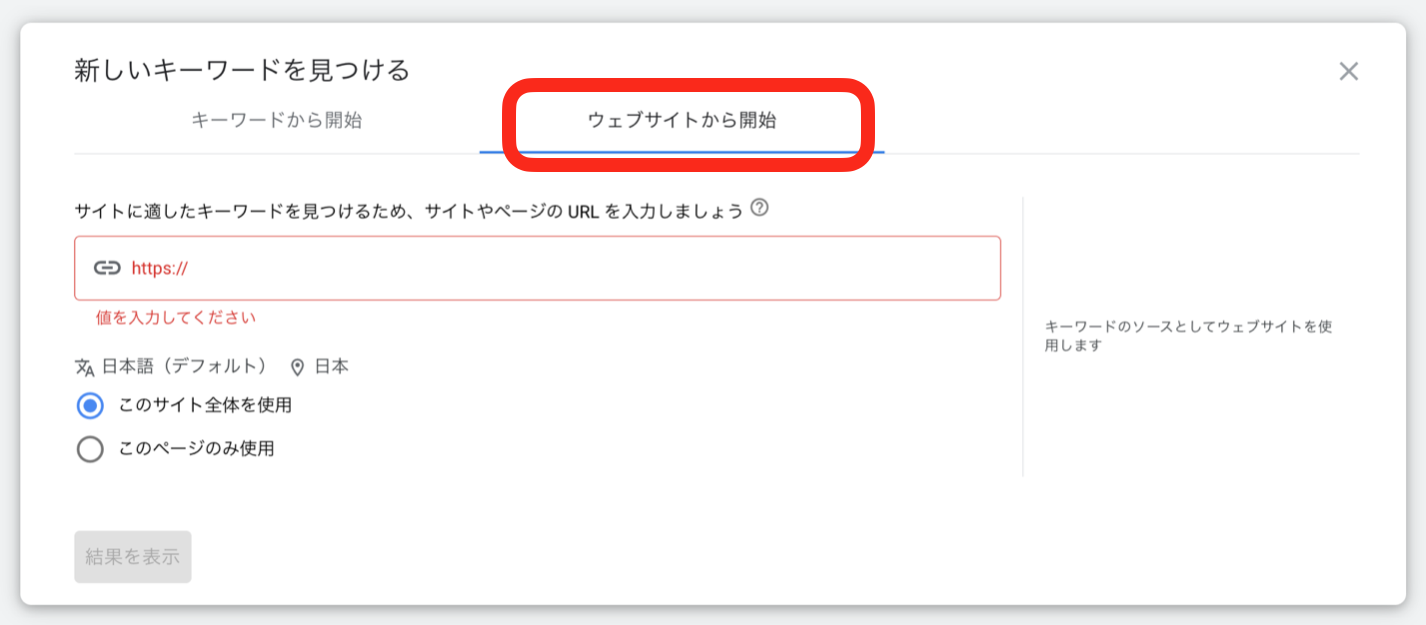Click the このサイト全体を使用 label text
Screen dimensions: 1426x625
(205, 406)
